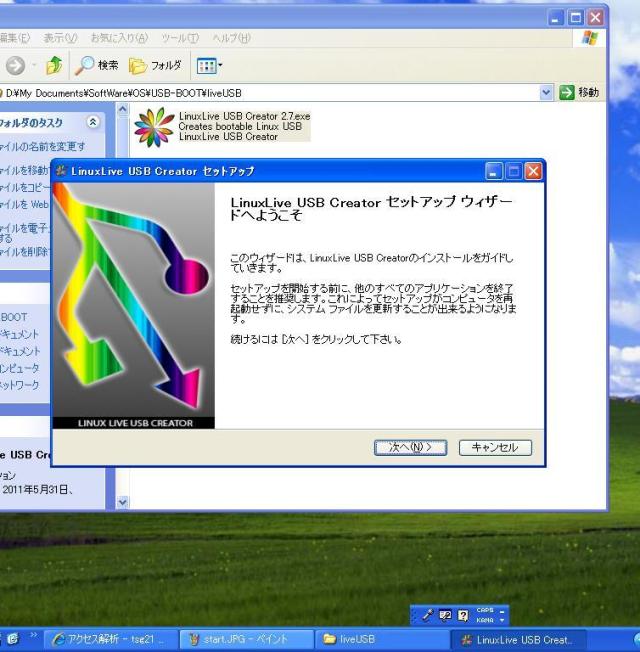
Task: Click the address bar path field
Action: (x=270, y=93)
